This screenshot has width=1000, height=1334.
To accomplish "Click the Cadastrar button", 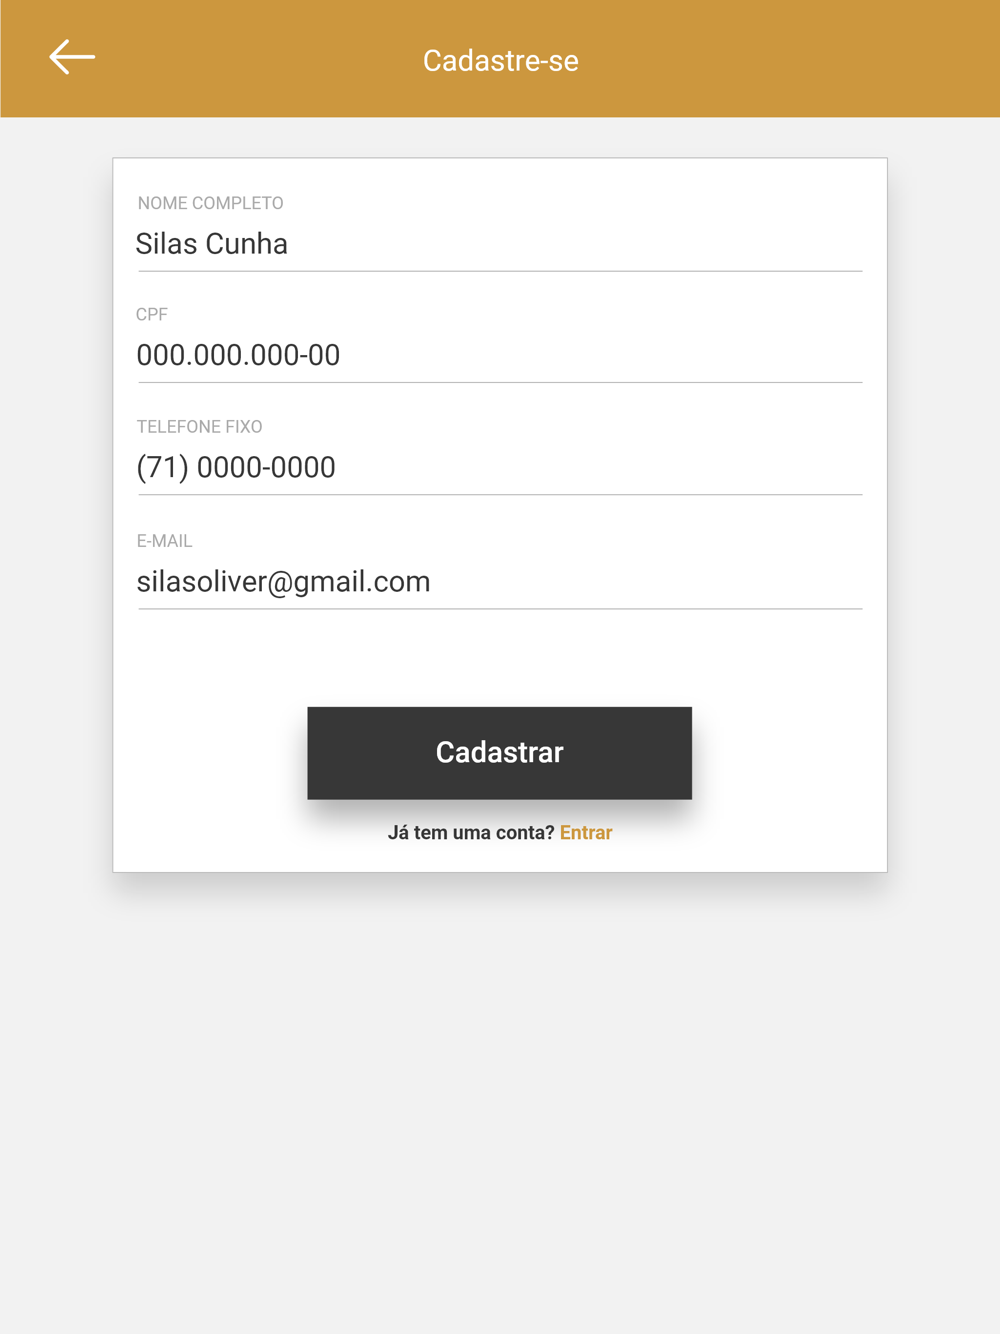I will tap(499, 752).
